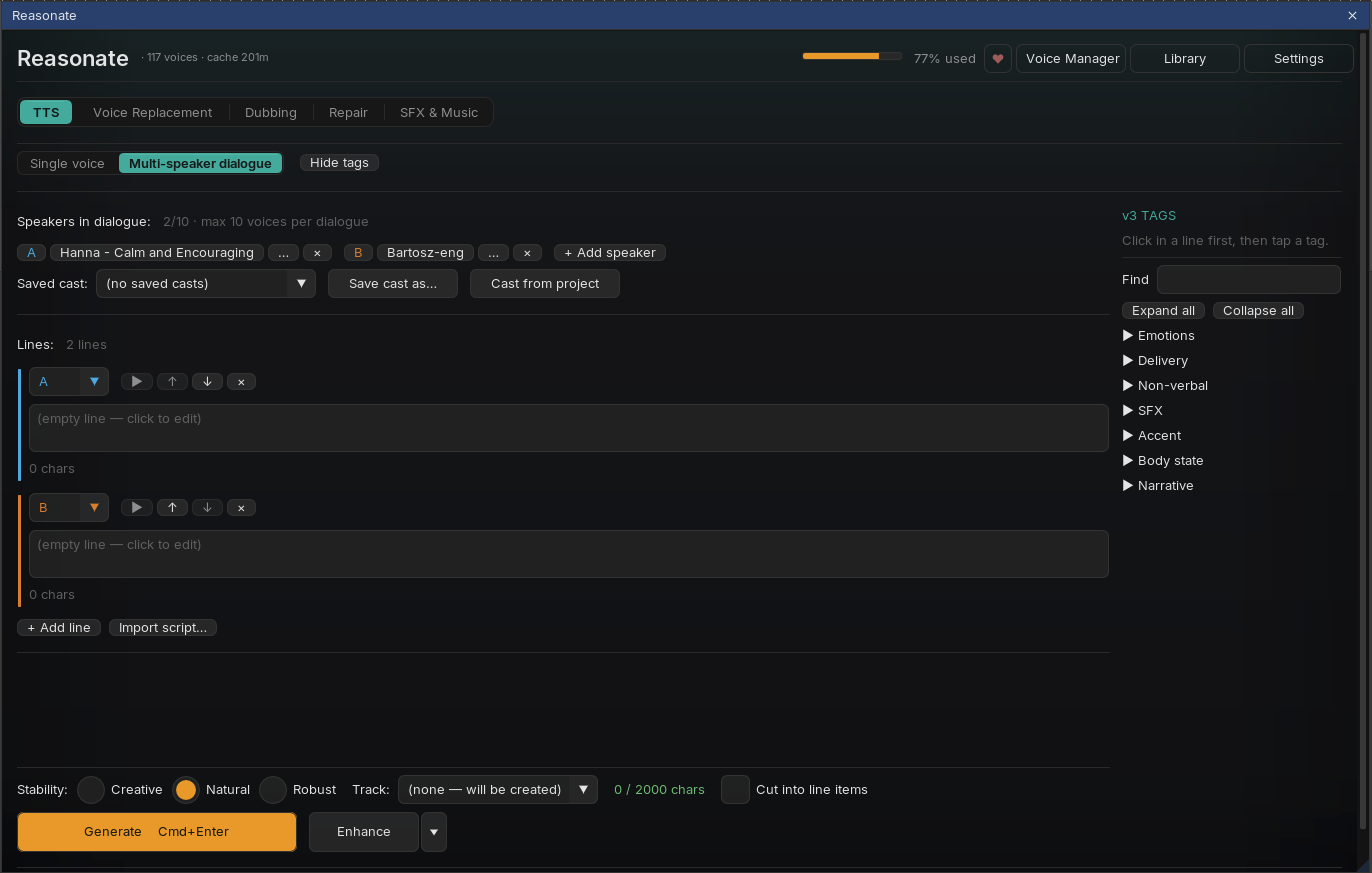This screenshot has width=1372, height=873.
Task: Select Robust stability
Action: pyautogui.click(x=273, y=790)
